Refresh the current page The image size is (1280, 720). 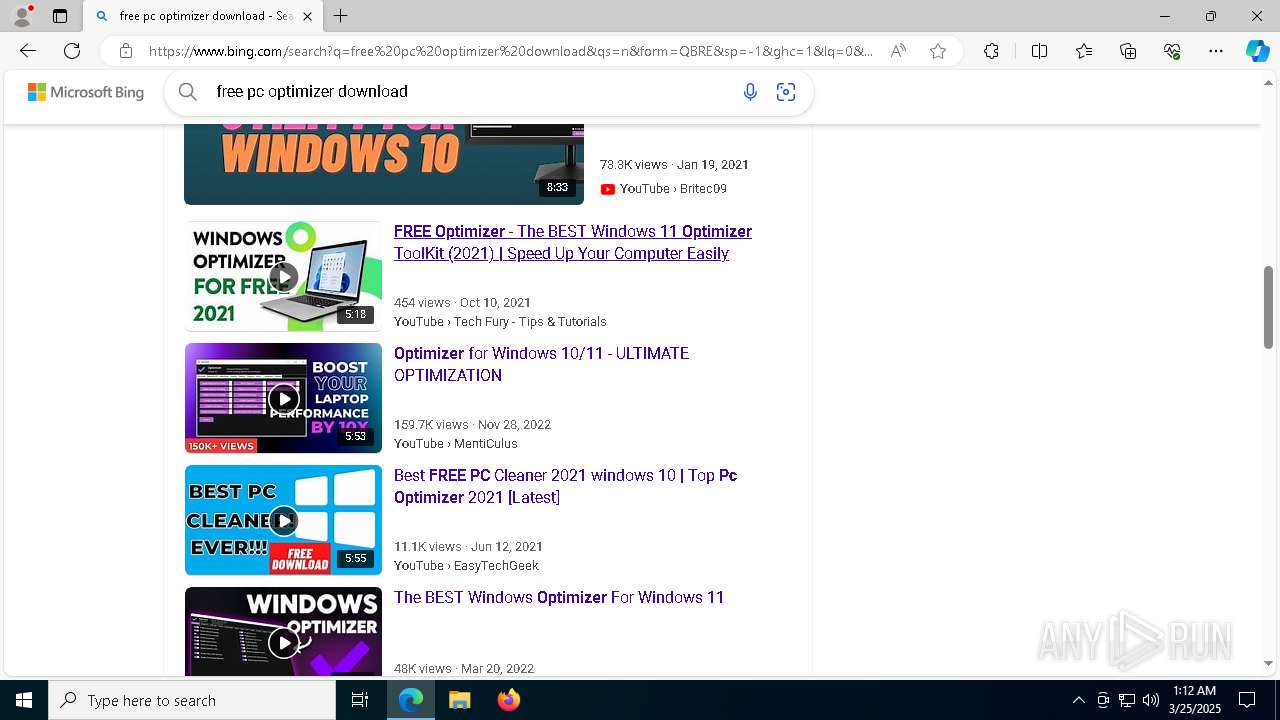coord(72,51)
